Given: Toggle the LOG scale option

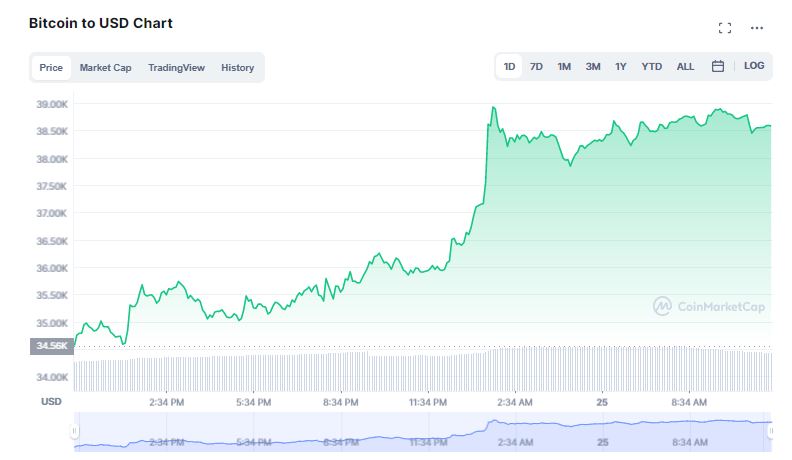Looking at the screenshot, I should tap(753, 66).
